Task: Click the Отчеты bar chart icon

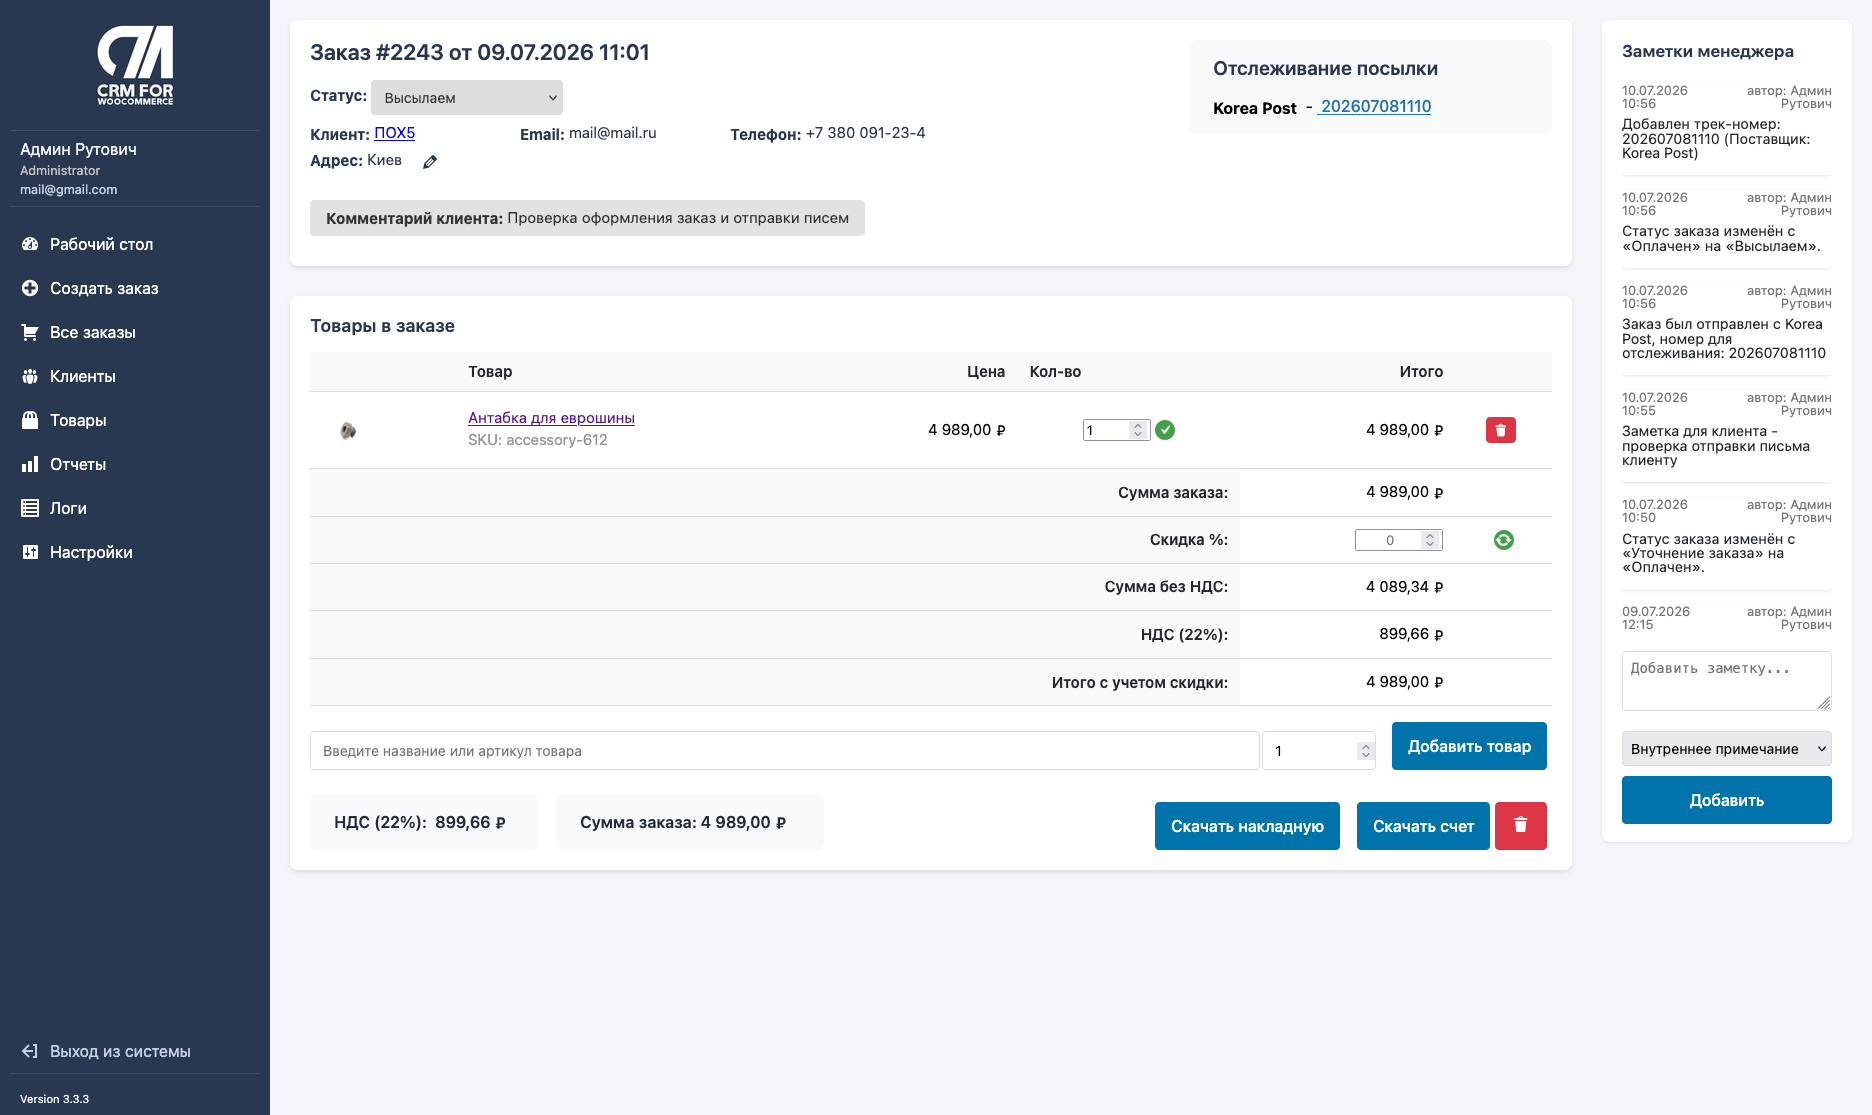Action: coord(30,464)
